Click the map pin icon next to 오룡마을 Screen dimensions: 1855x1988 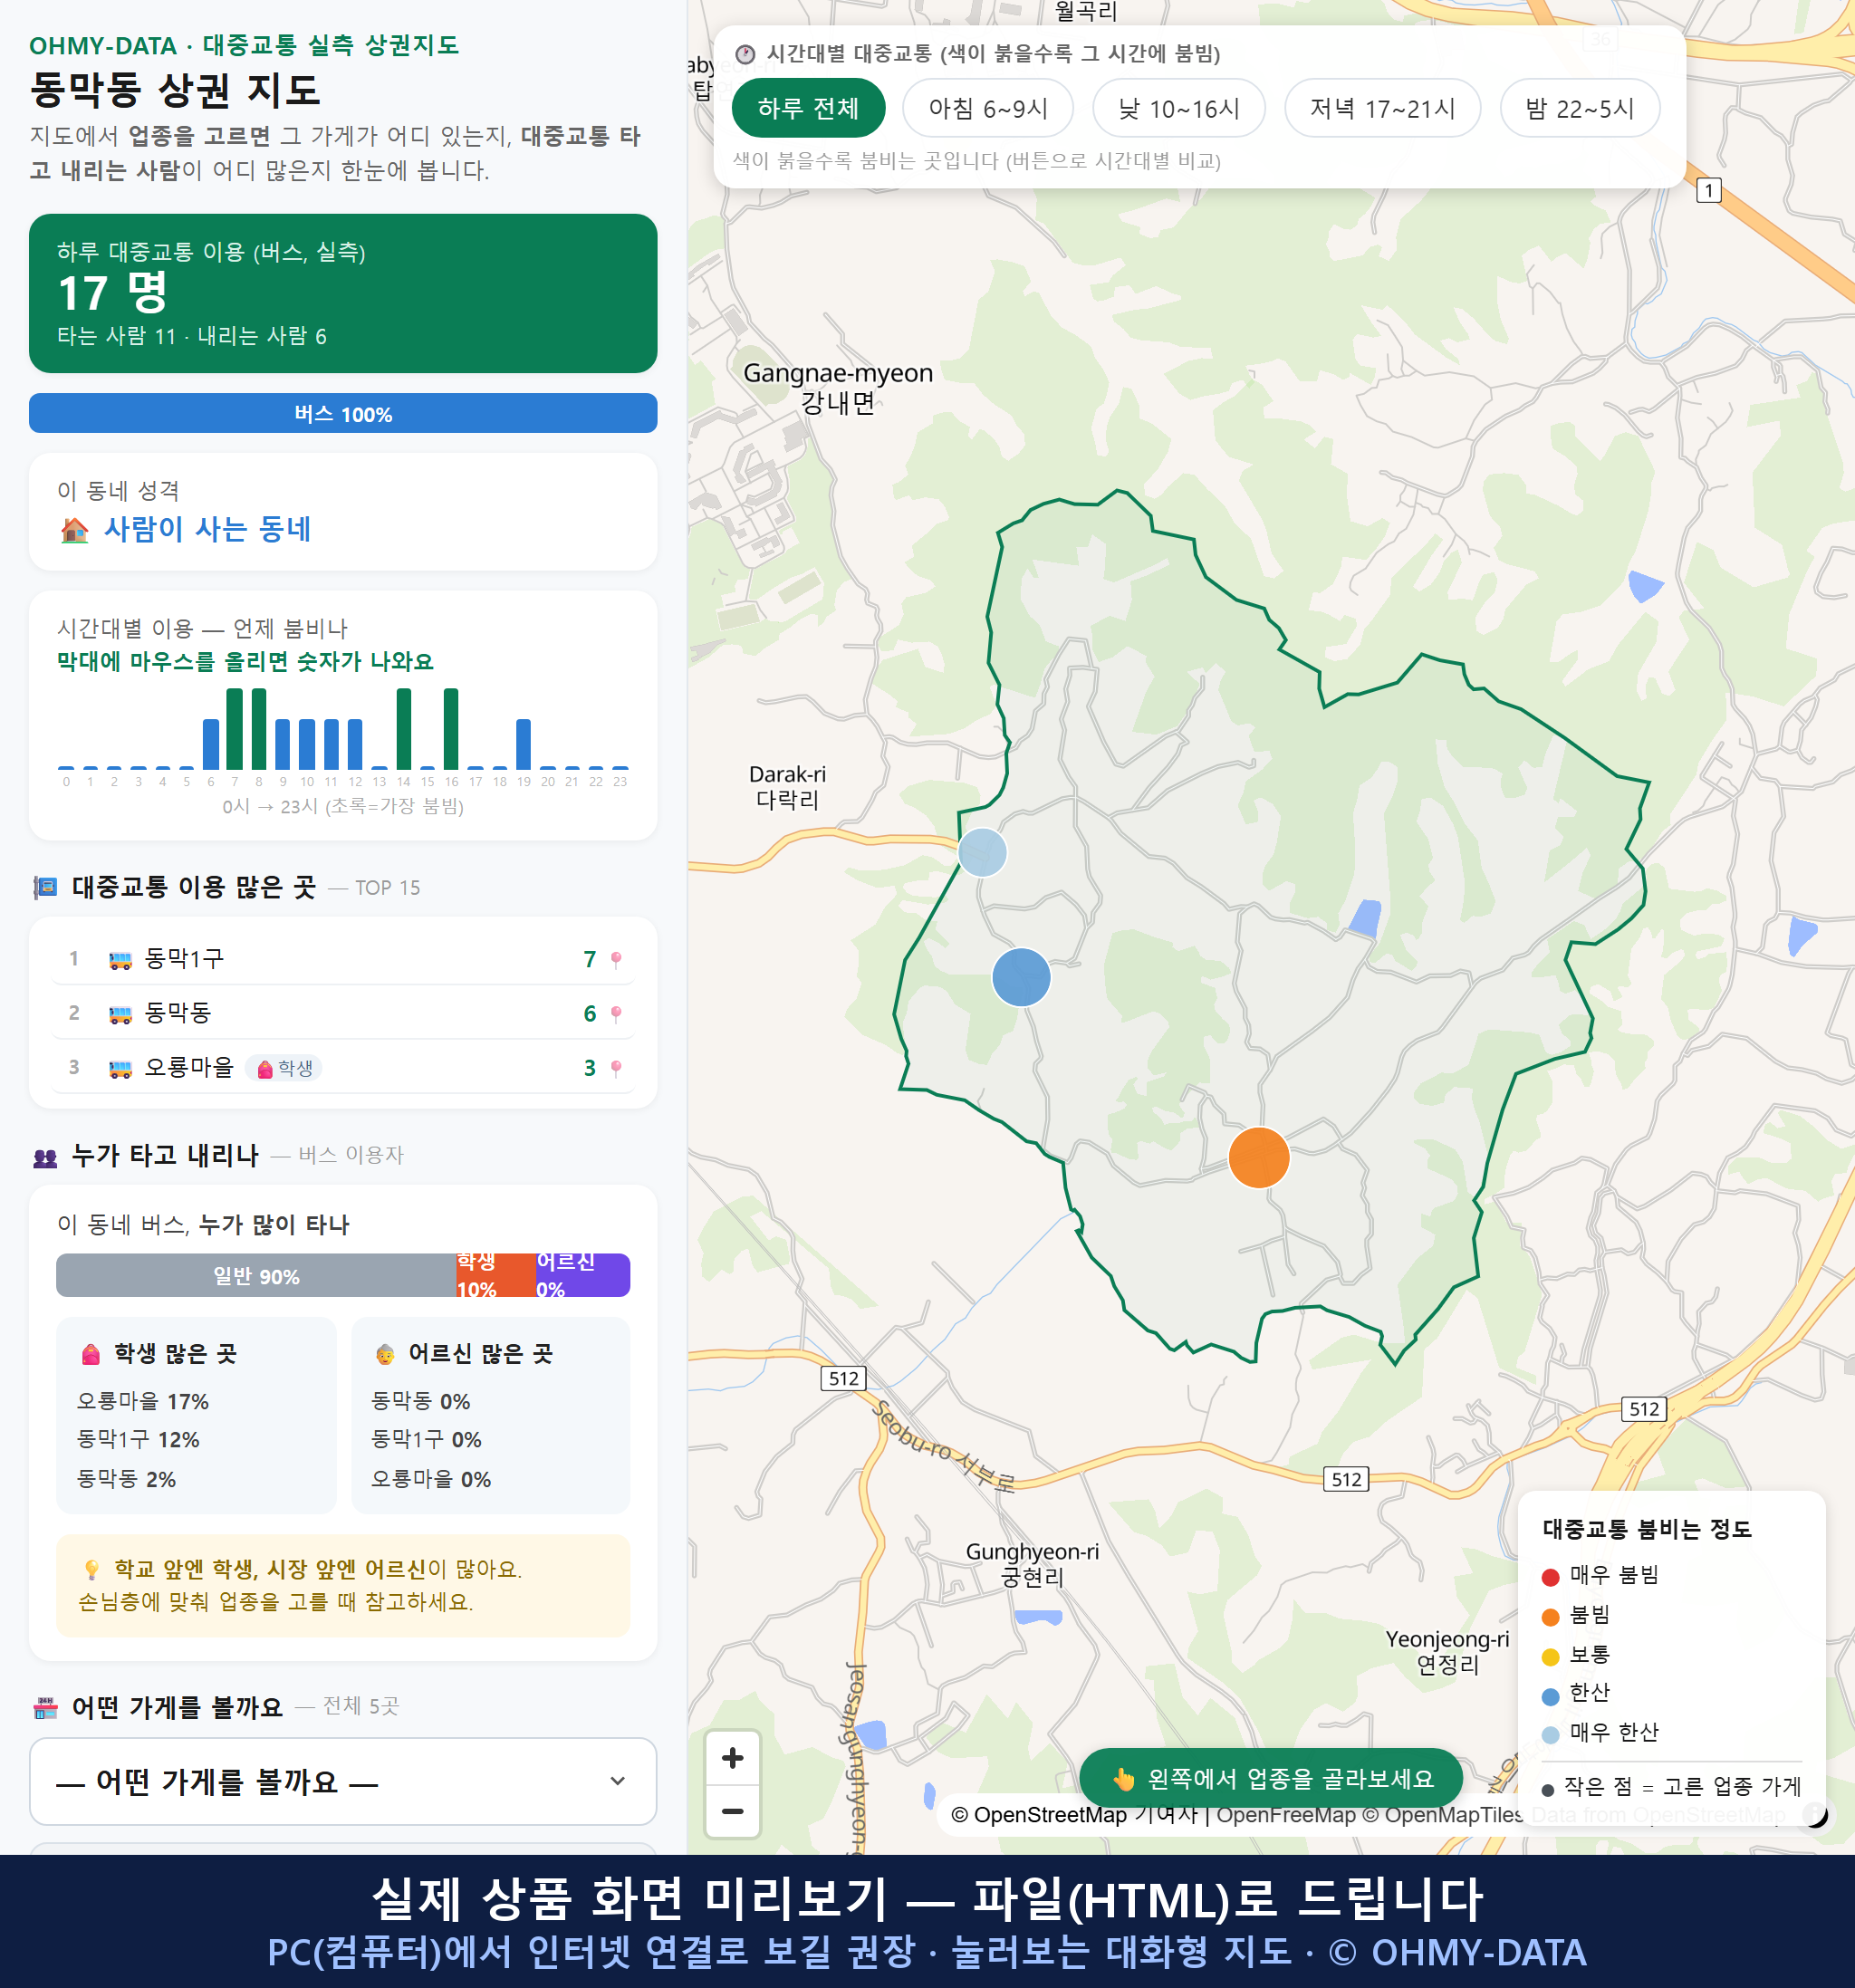616,1068
